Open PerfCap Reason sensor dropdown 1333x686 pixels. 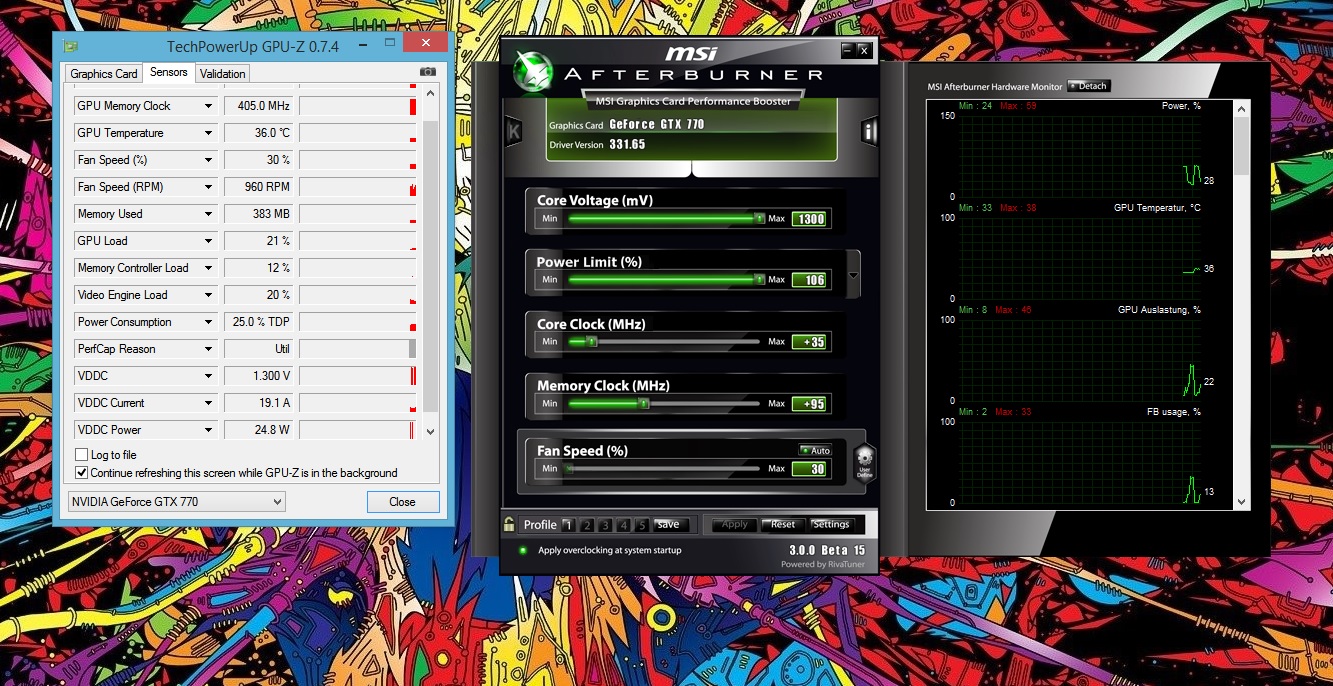pyautogui.click(x=209, y=349)
